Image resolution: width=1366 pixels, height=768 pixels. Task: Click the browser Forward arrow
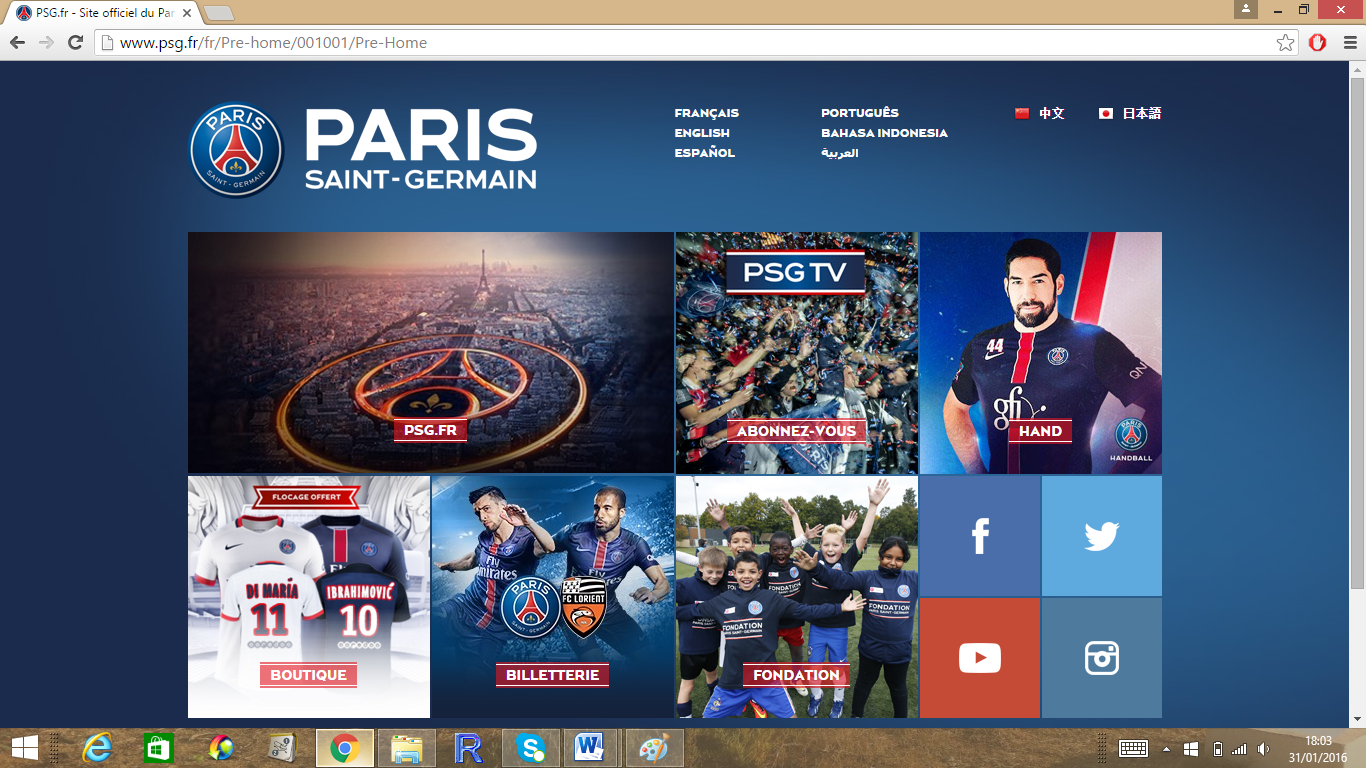tap(46, 43)
